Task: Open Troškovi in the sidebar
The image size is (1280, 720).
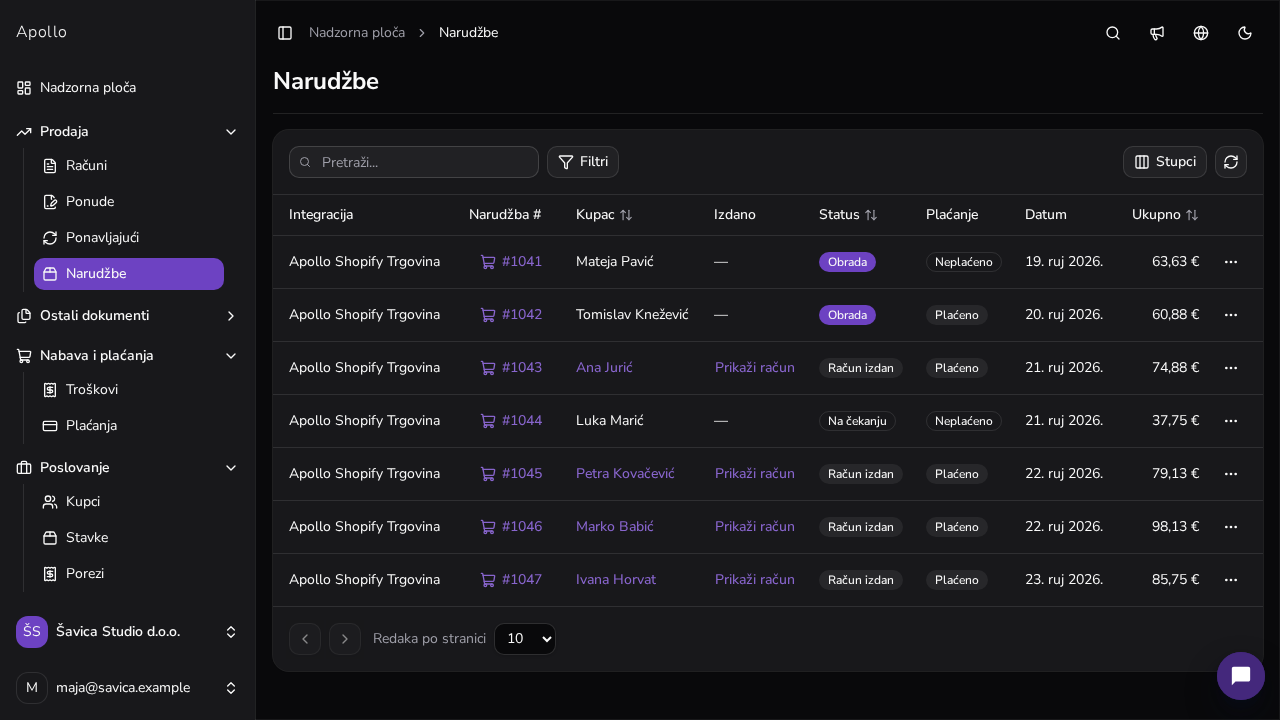Action: point(129,390)
